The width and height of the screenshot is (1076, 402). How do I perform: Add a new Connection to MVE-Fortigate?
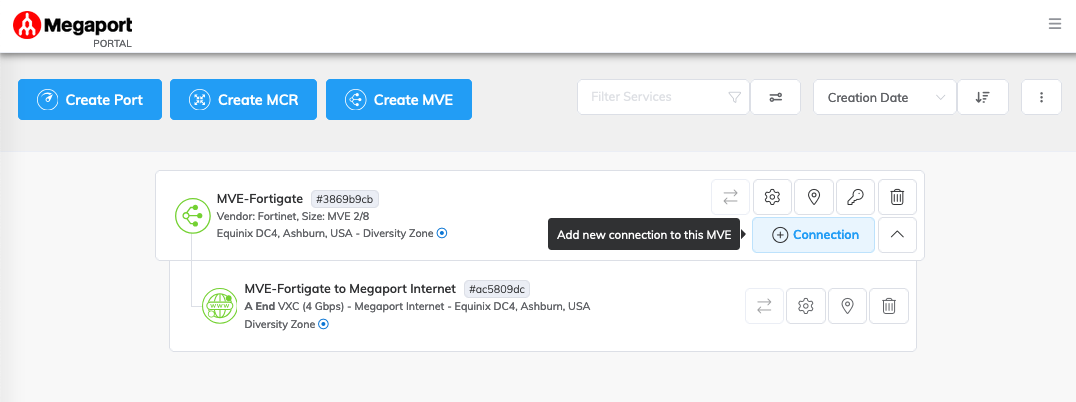pyautogui.click(x=814, y=235)
